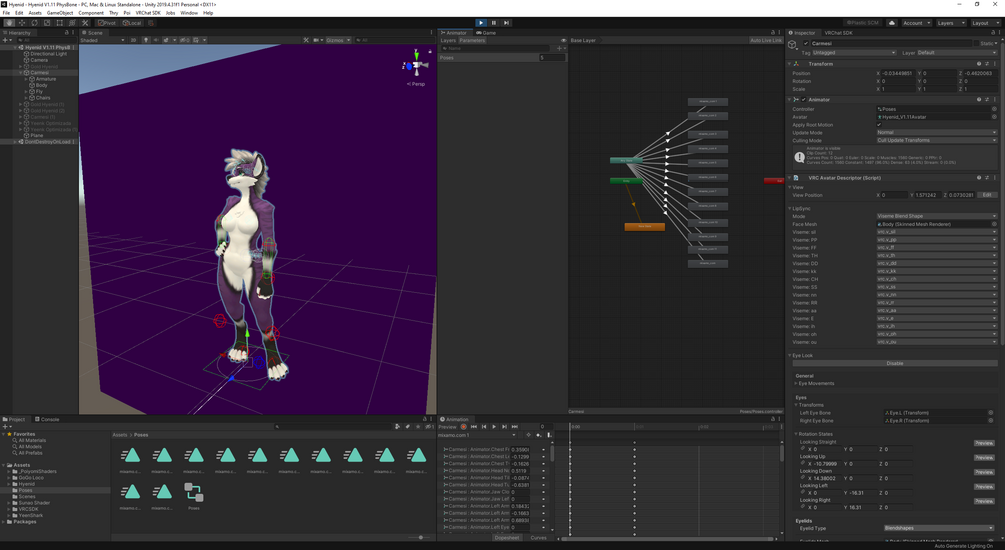
Task: Click the Add keyframe icon
Action: [x=539, y=435]
